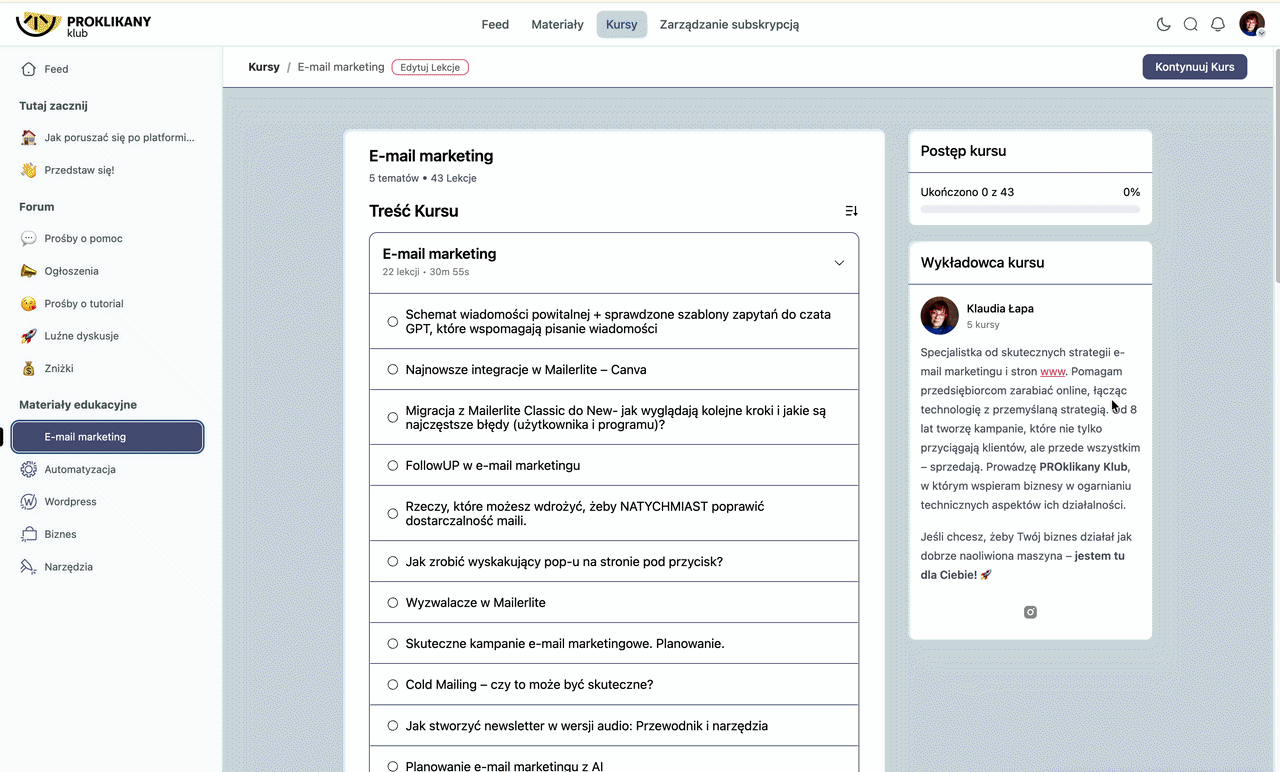Open search with magnifier icon
This screenshot has width=1280, height=772.
[x=1190, y=25]
